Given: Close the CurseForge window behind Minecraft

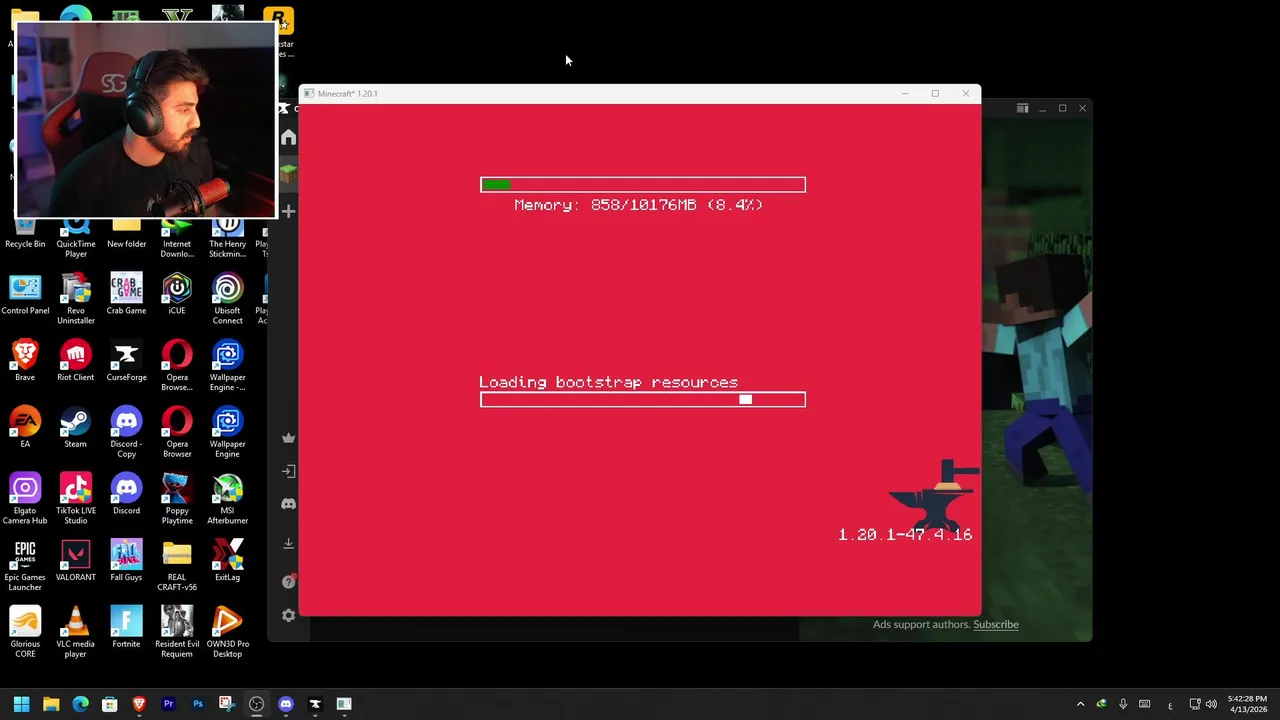Looking at the screenshot, I should [x=1082, y=108].
